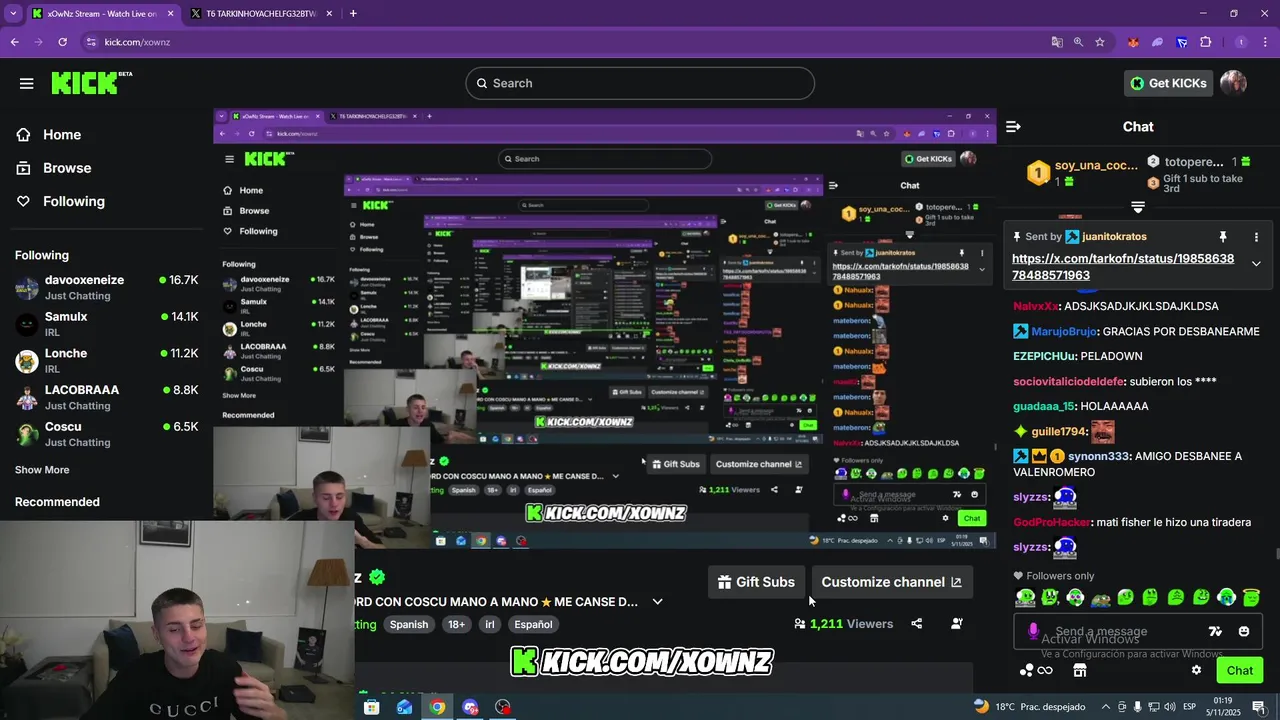Open pinned message three-dot options
Viewport: 1280px width, 720px height.
coord(1256,237)
